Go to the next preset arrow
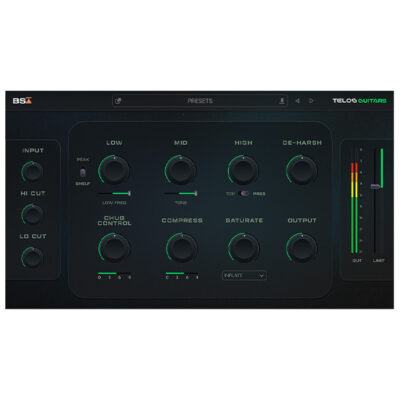Viewport: 400px width, 400px height. click(311, 101)
